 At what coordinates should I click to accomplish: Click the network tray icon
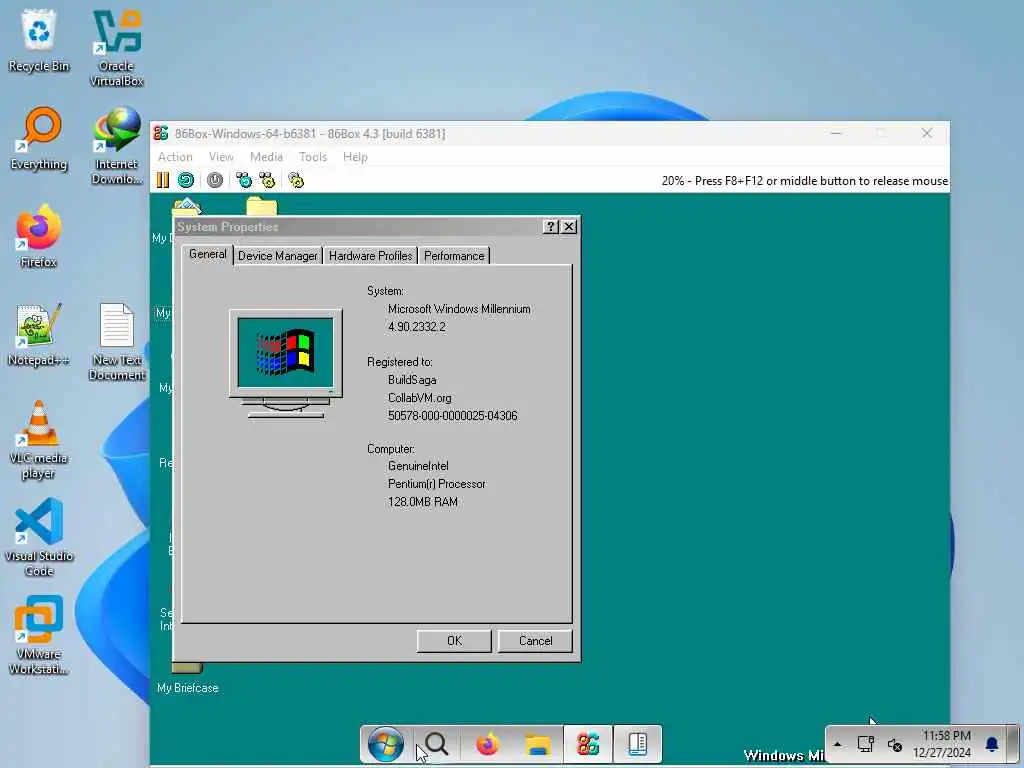(865, 744)
